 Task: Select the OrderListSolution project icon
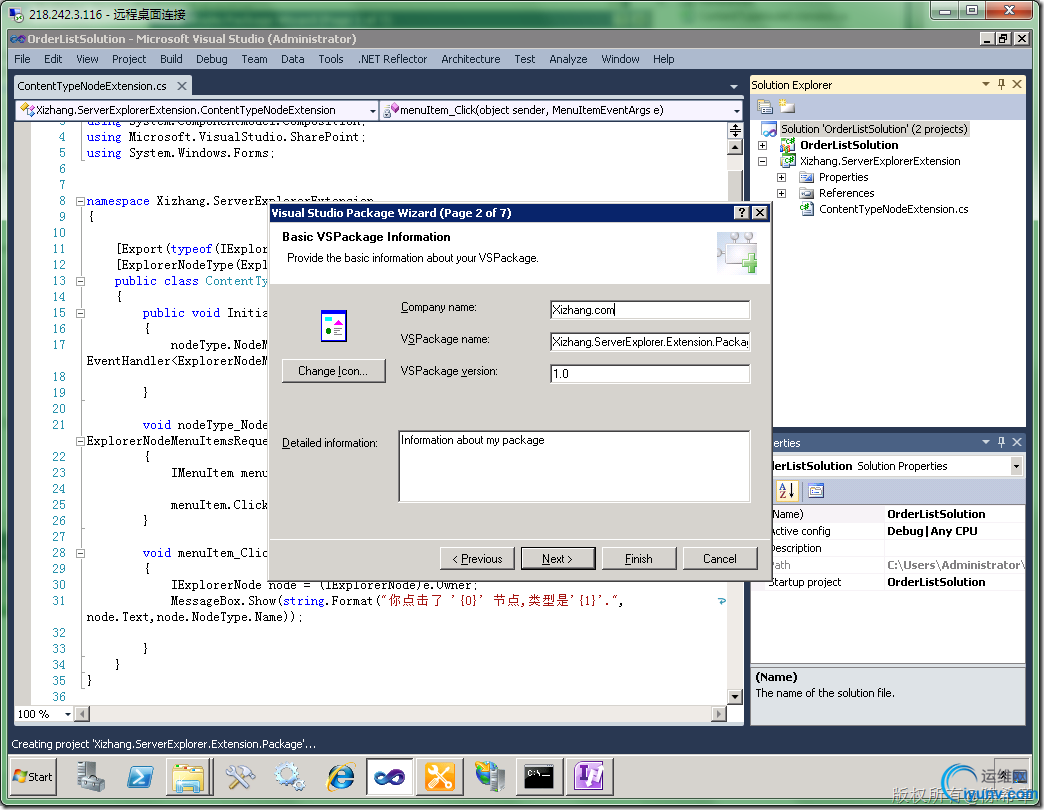click(x=788, y=145)
